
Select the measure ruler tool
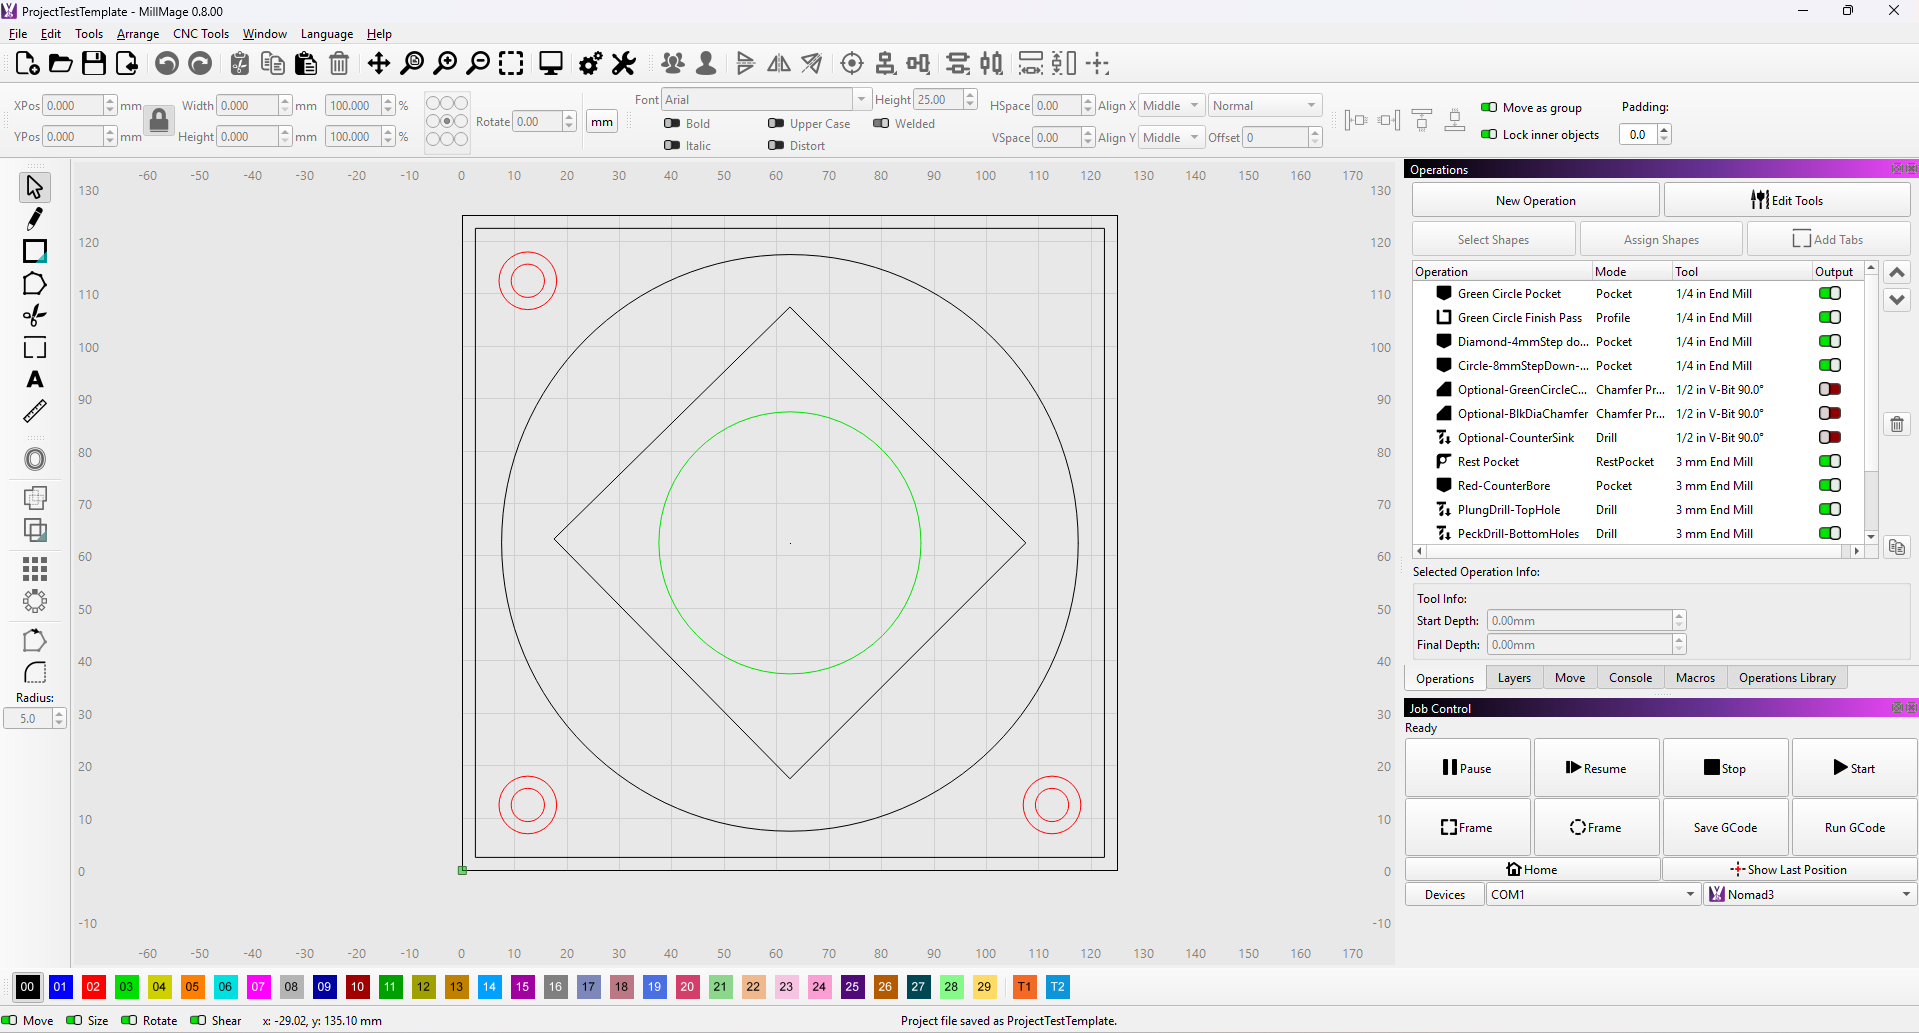pyautogui.click(x=35, y=411)
